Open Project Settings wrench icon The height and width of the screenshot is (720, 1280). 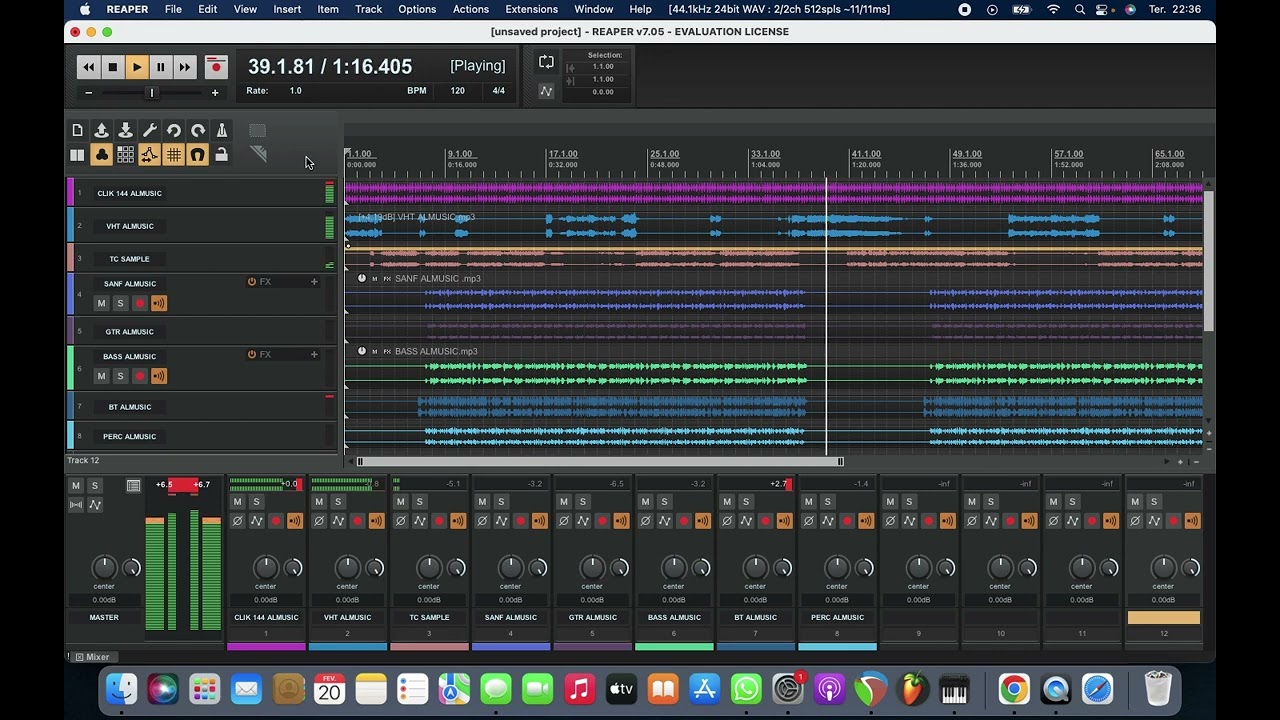point(149,130)
